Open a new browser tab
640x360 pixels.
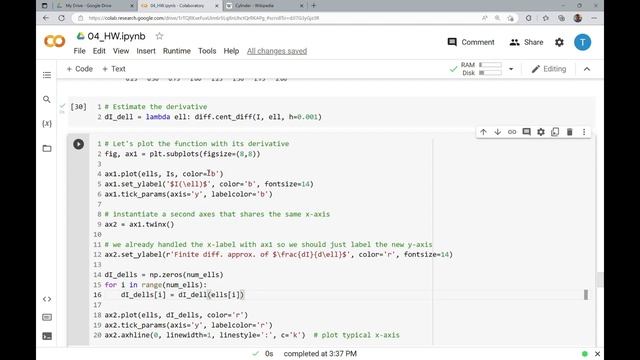tap(314, 6)
